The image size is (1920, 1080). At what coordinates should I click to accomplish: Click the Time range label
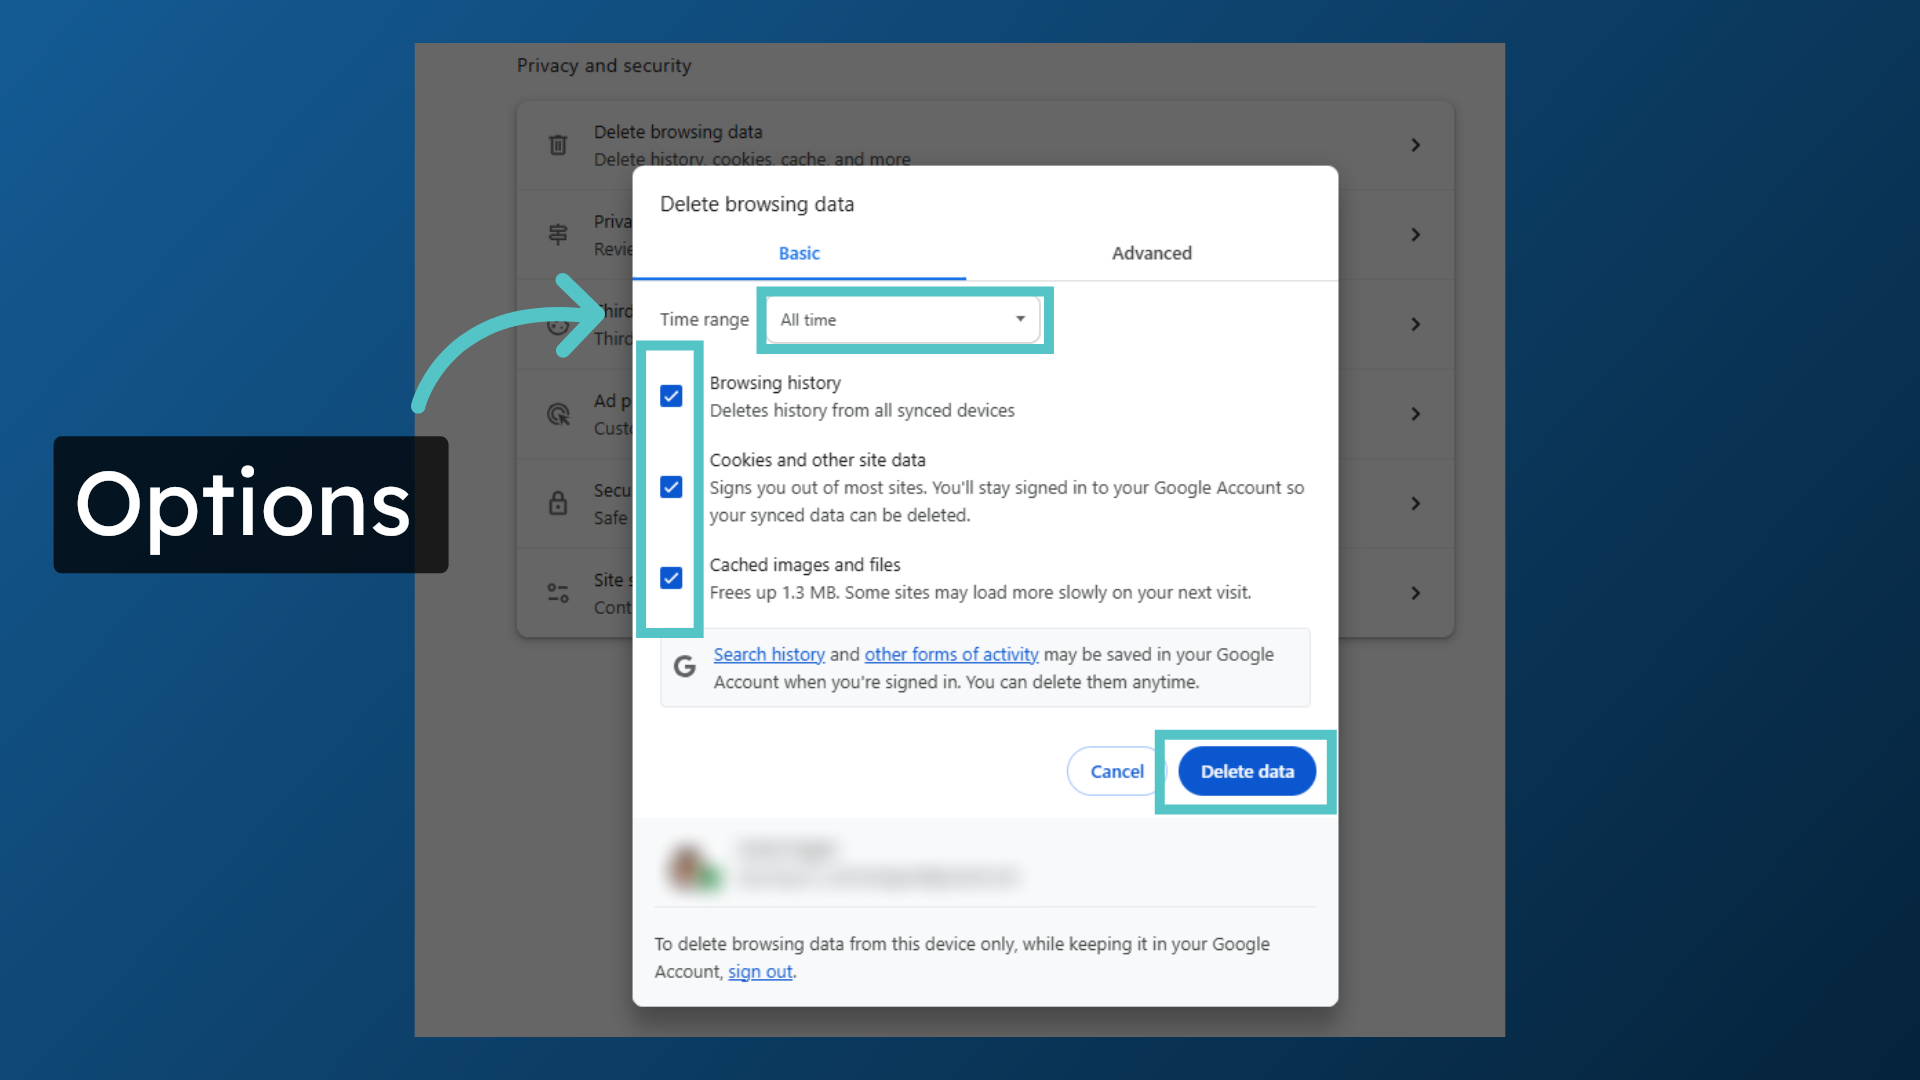pyautogui.click(x=704, y=320)
